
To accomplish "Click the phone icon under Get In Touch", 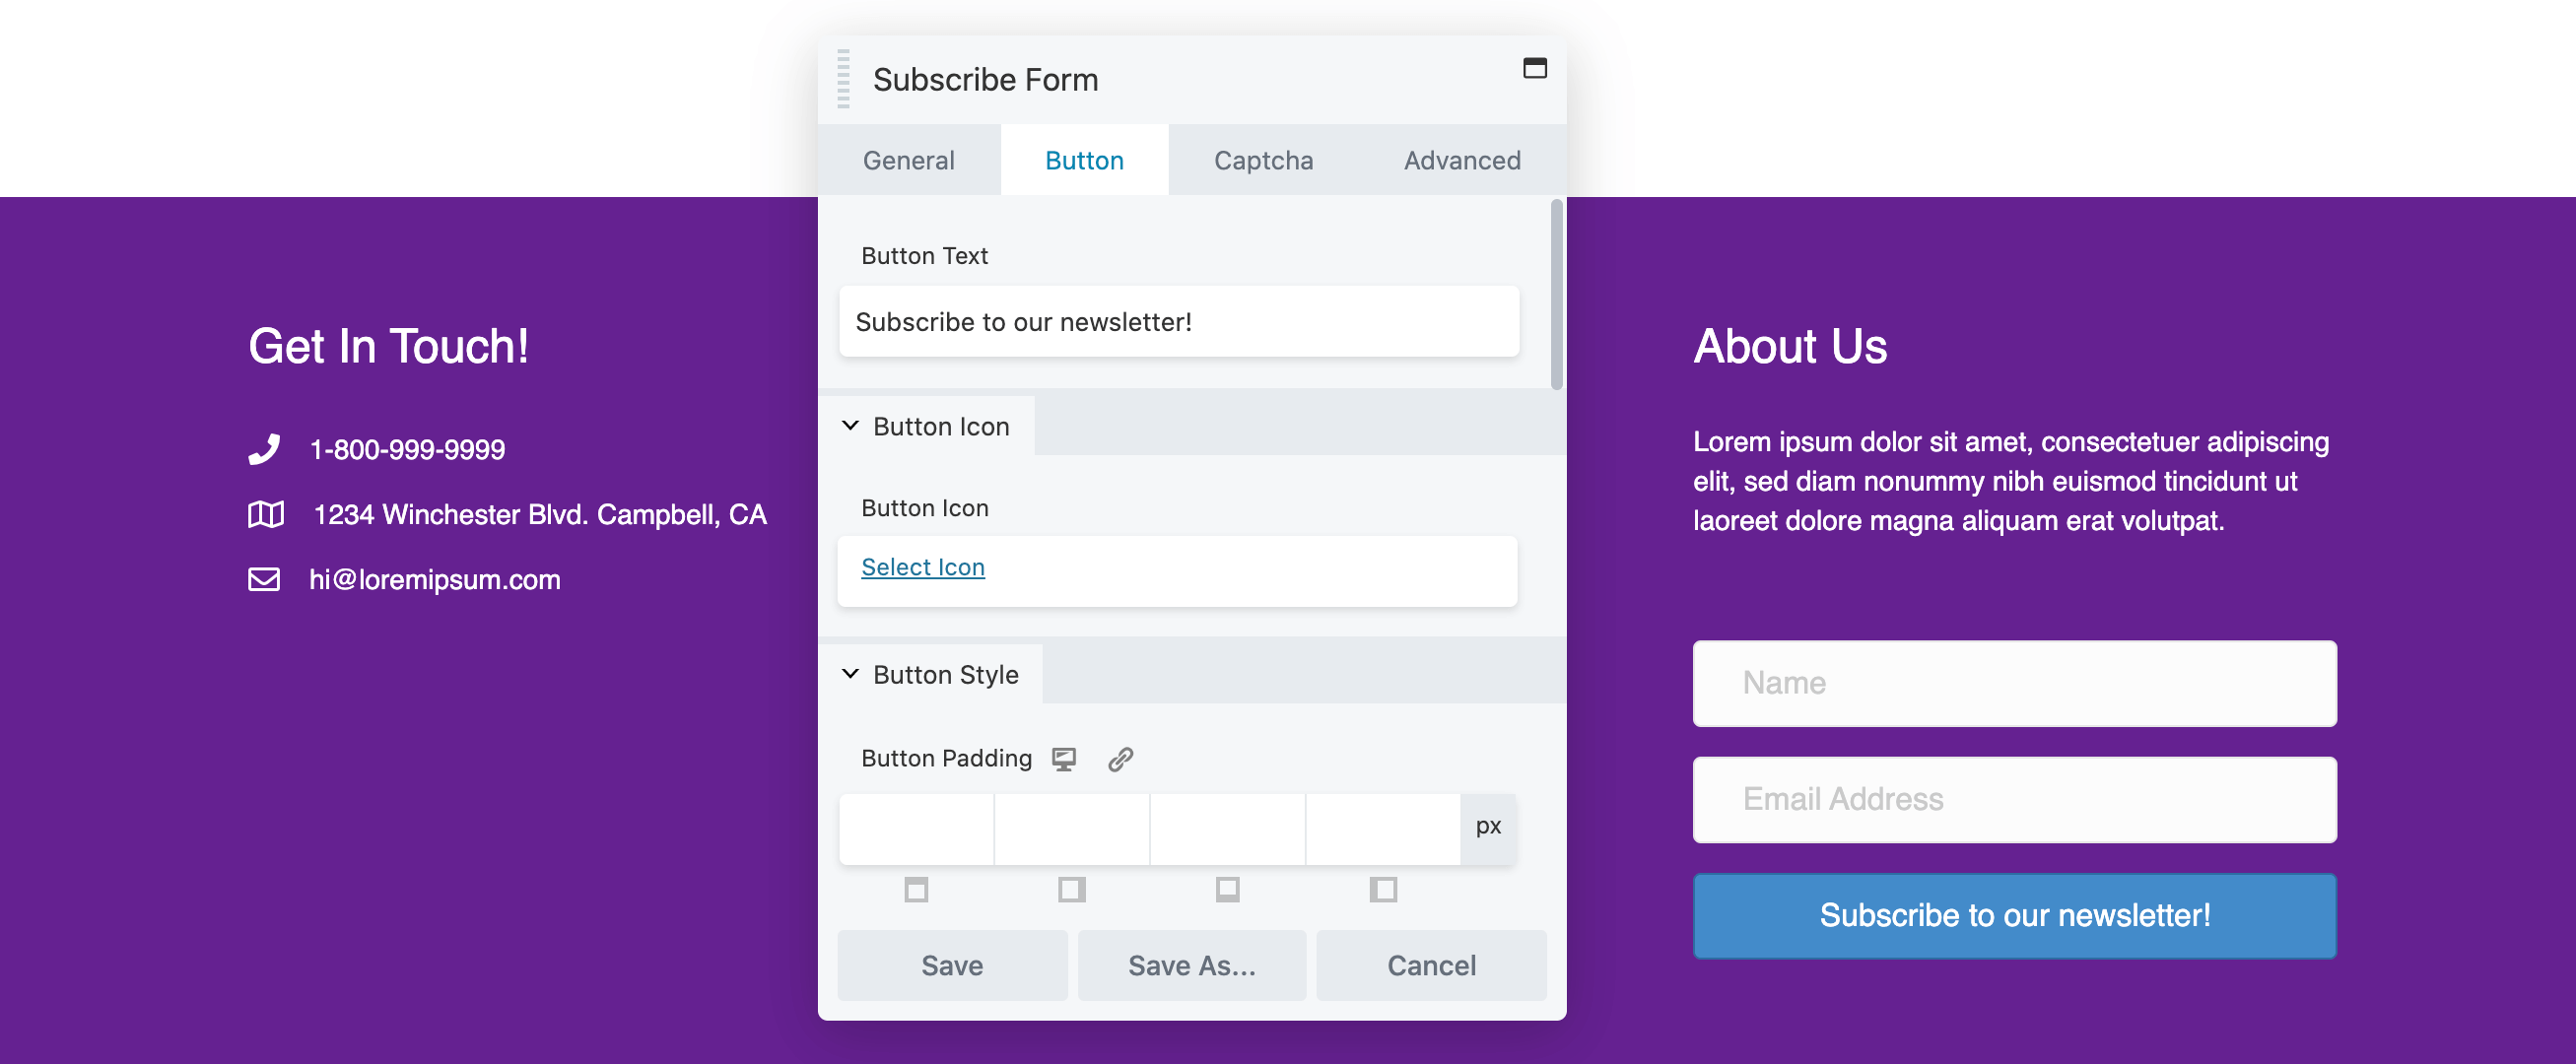I will [x=264, y=449].
